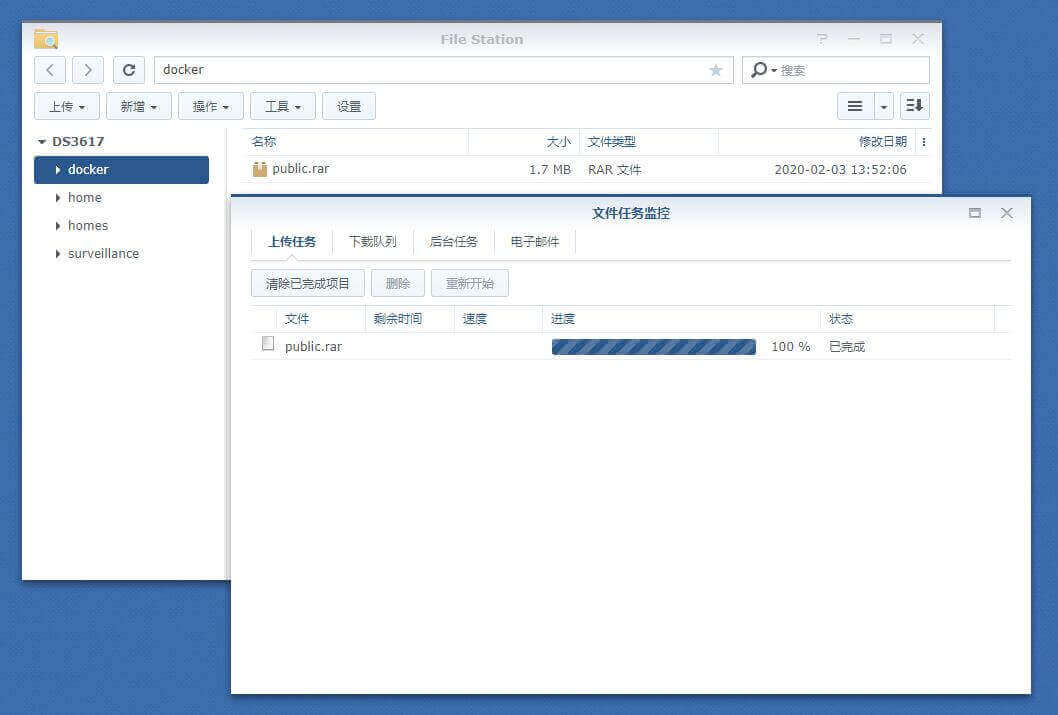
Task: Click the address field showing docker
Action: tap(400, 70)
